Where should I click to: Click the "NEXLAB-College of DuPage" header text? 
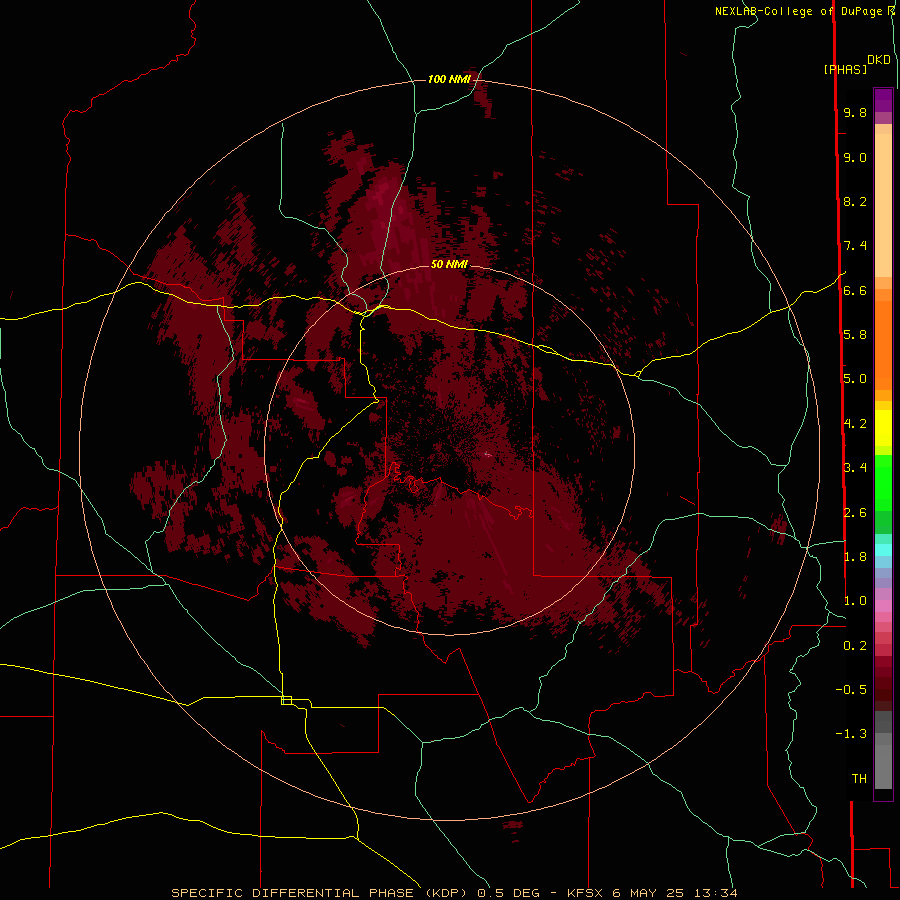800,11
